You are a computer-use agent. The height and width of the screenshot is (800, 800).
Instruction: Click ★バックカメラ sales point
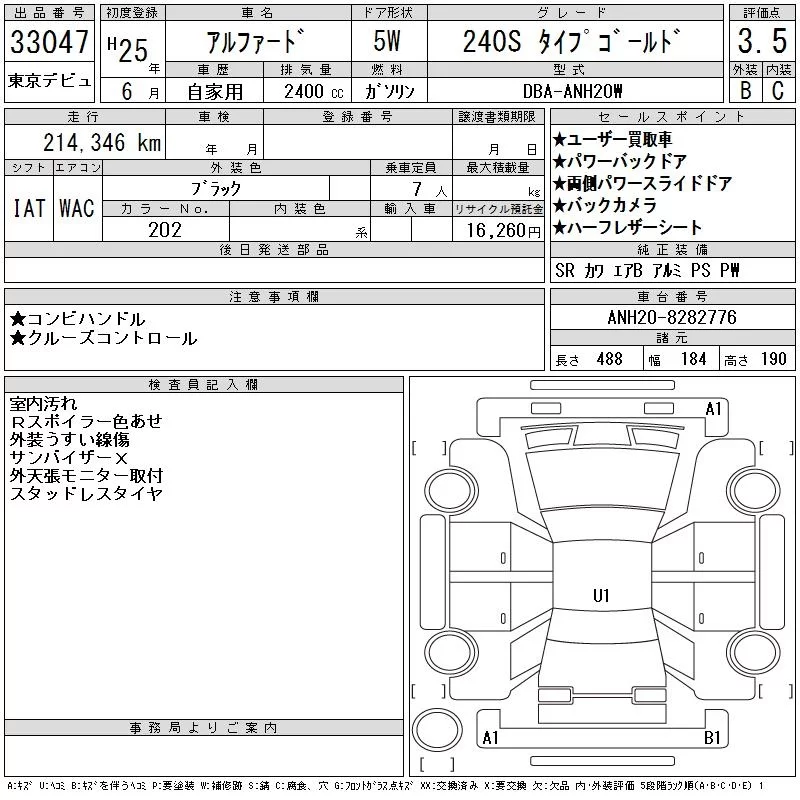pyautogui.click(x=605, y=205)
